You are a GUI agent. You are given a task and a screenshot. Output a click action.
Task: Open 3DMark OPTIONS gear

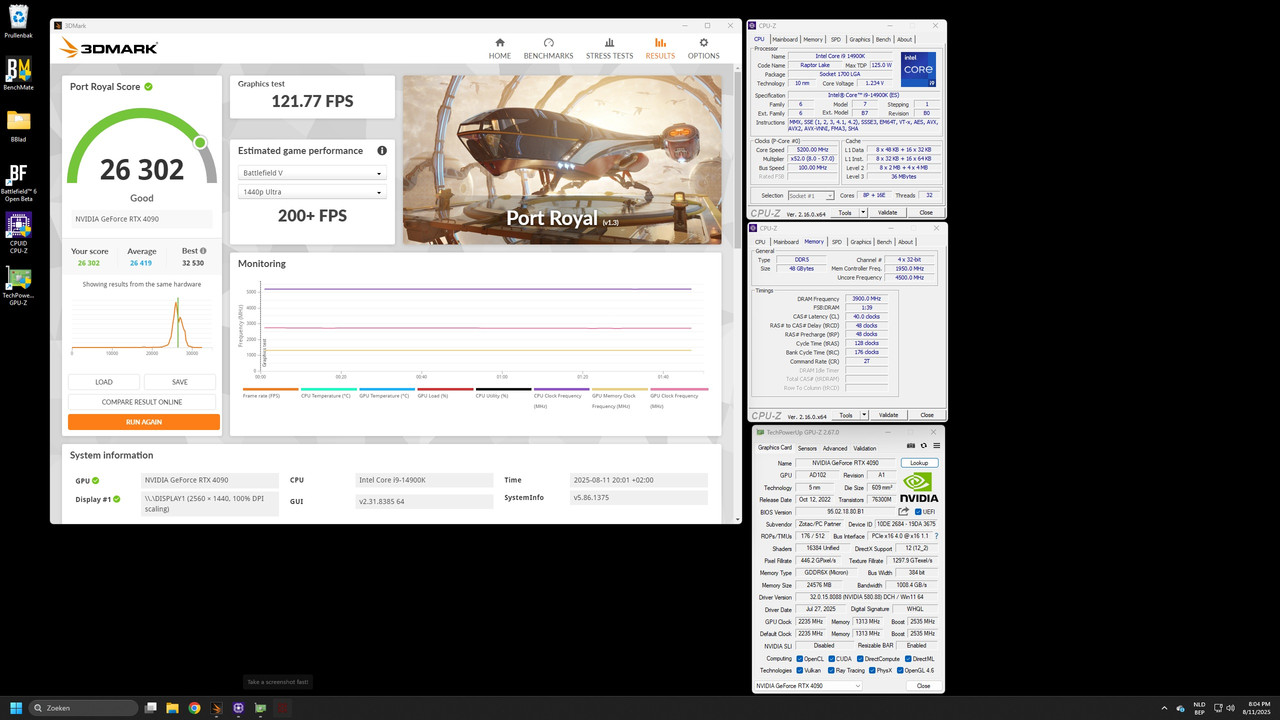(x=703, y=49)
